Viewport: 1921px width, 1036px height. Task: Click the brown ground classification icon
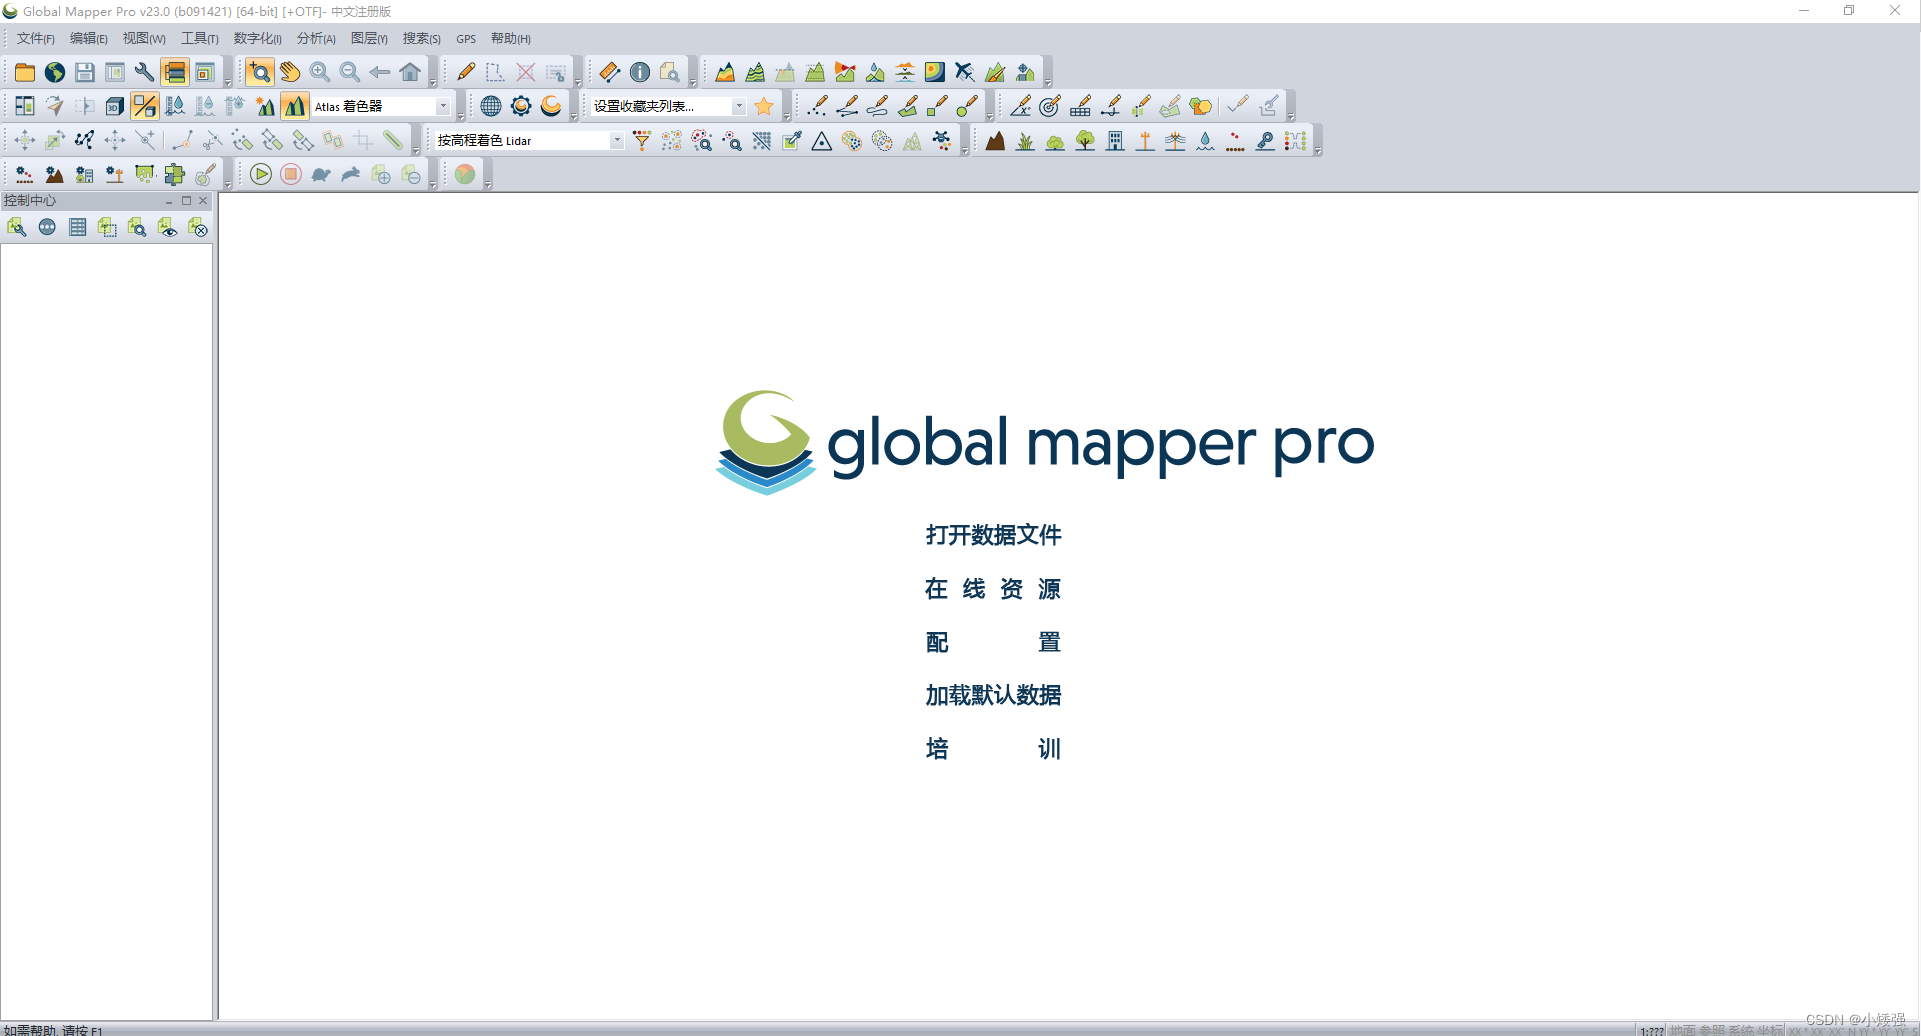coord(995,141)
